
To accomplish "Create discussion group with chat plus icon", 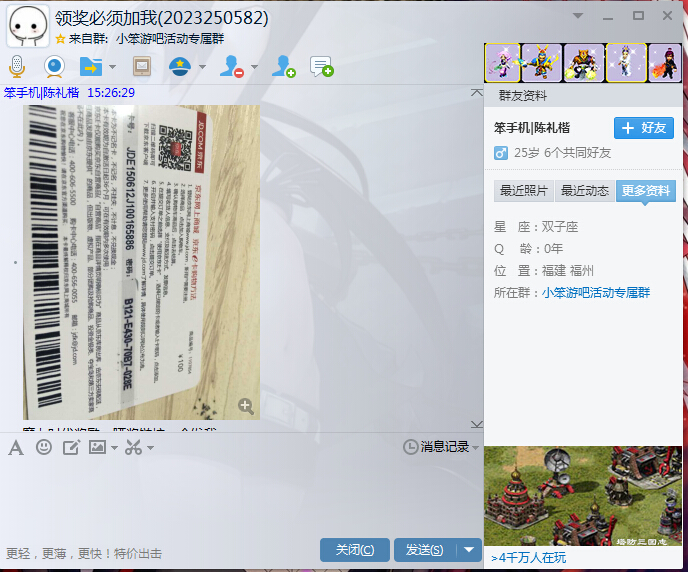I will [322, 67].
